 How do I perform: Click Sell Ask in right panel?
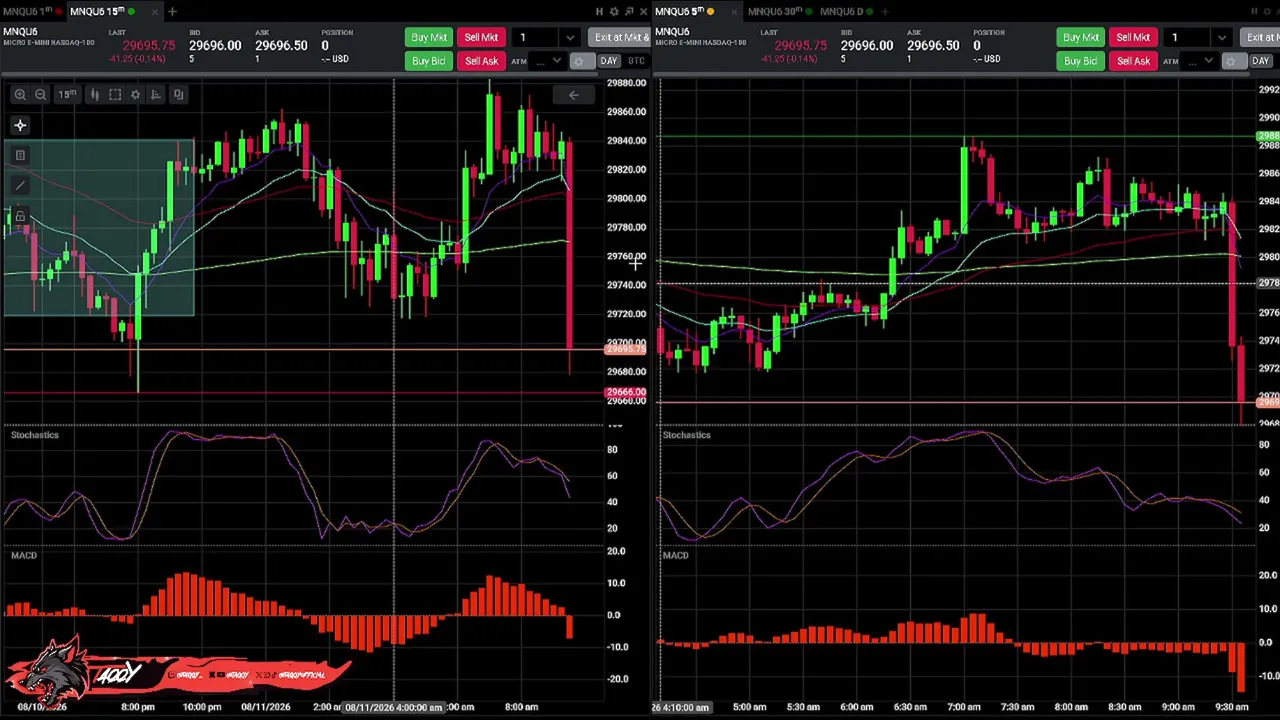pos(1133,61)
